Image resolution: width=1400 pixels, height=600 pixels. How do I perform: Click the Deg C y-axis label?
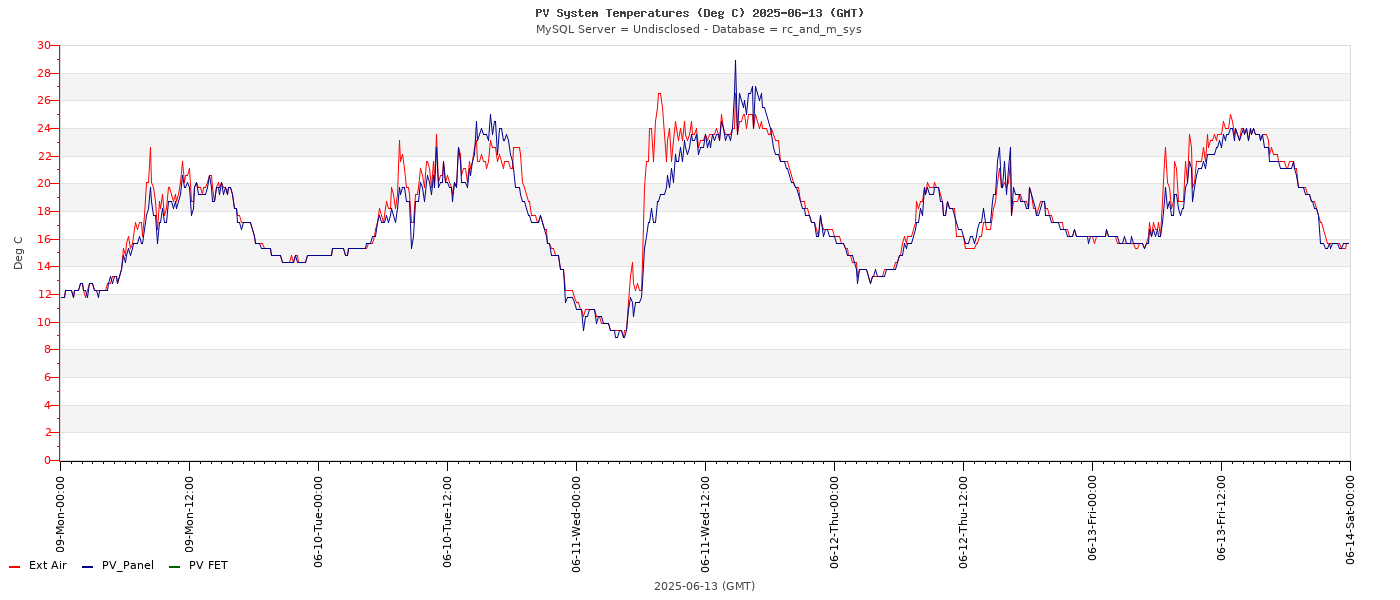click(x=19, y=253)
